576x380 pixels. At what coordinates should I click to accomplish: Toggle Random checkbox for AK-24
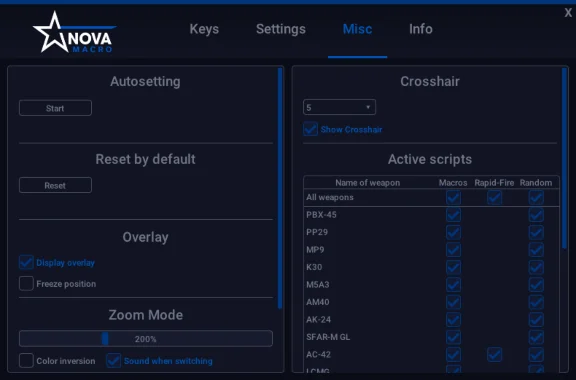click(536, 320)
